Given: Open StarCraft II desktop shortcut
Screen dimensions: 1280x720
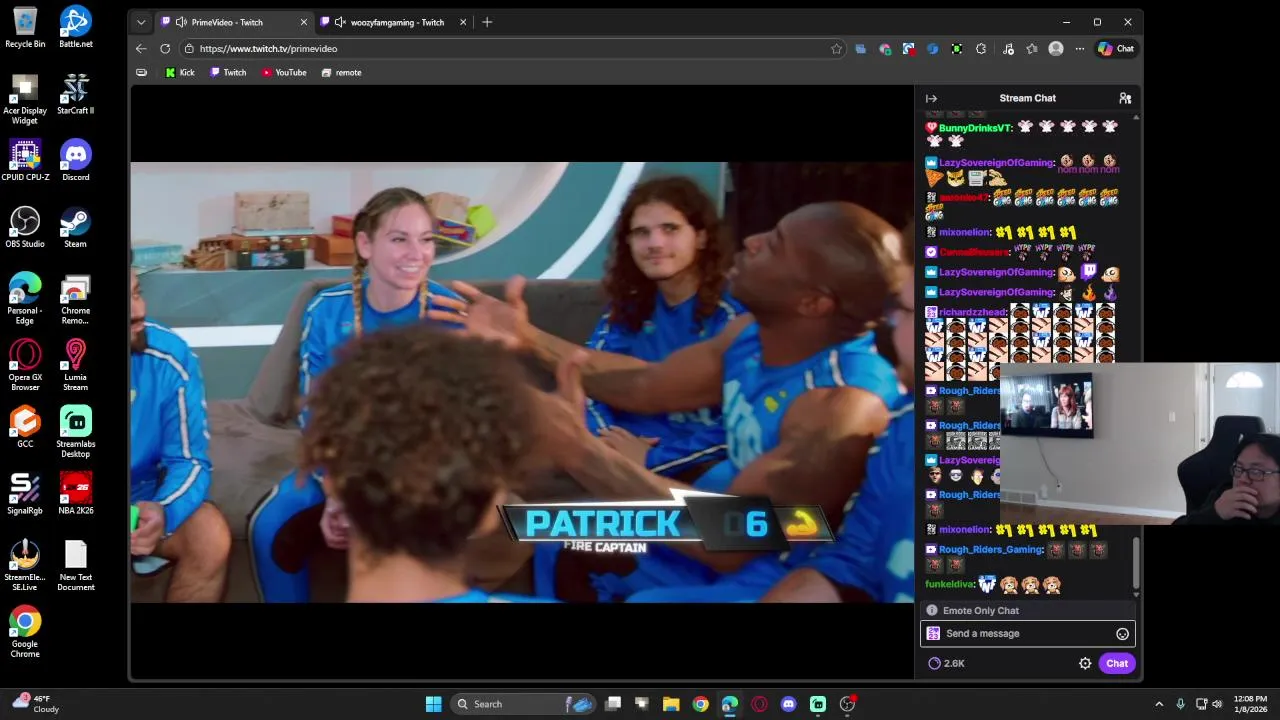Looking at the screenshot, I should coord(76,94).
